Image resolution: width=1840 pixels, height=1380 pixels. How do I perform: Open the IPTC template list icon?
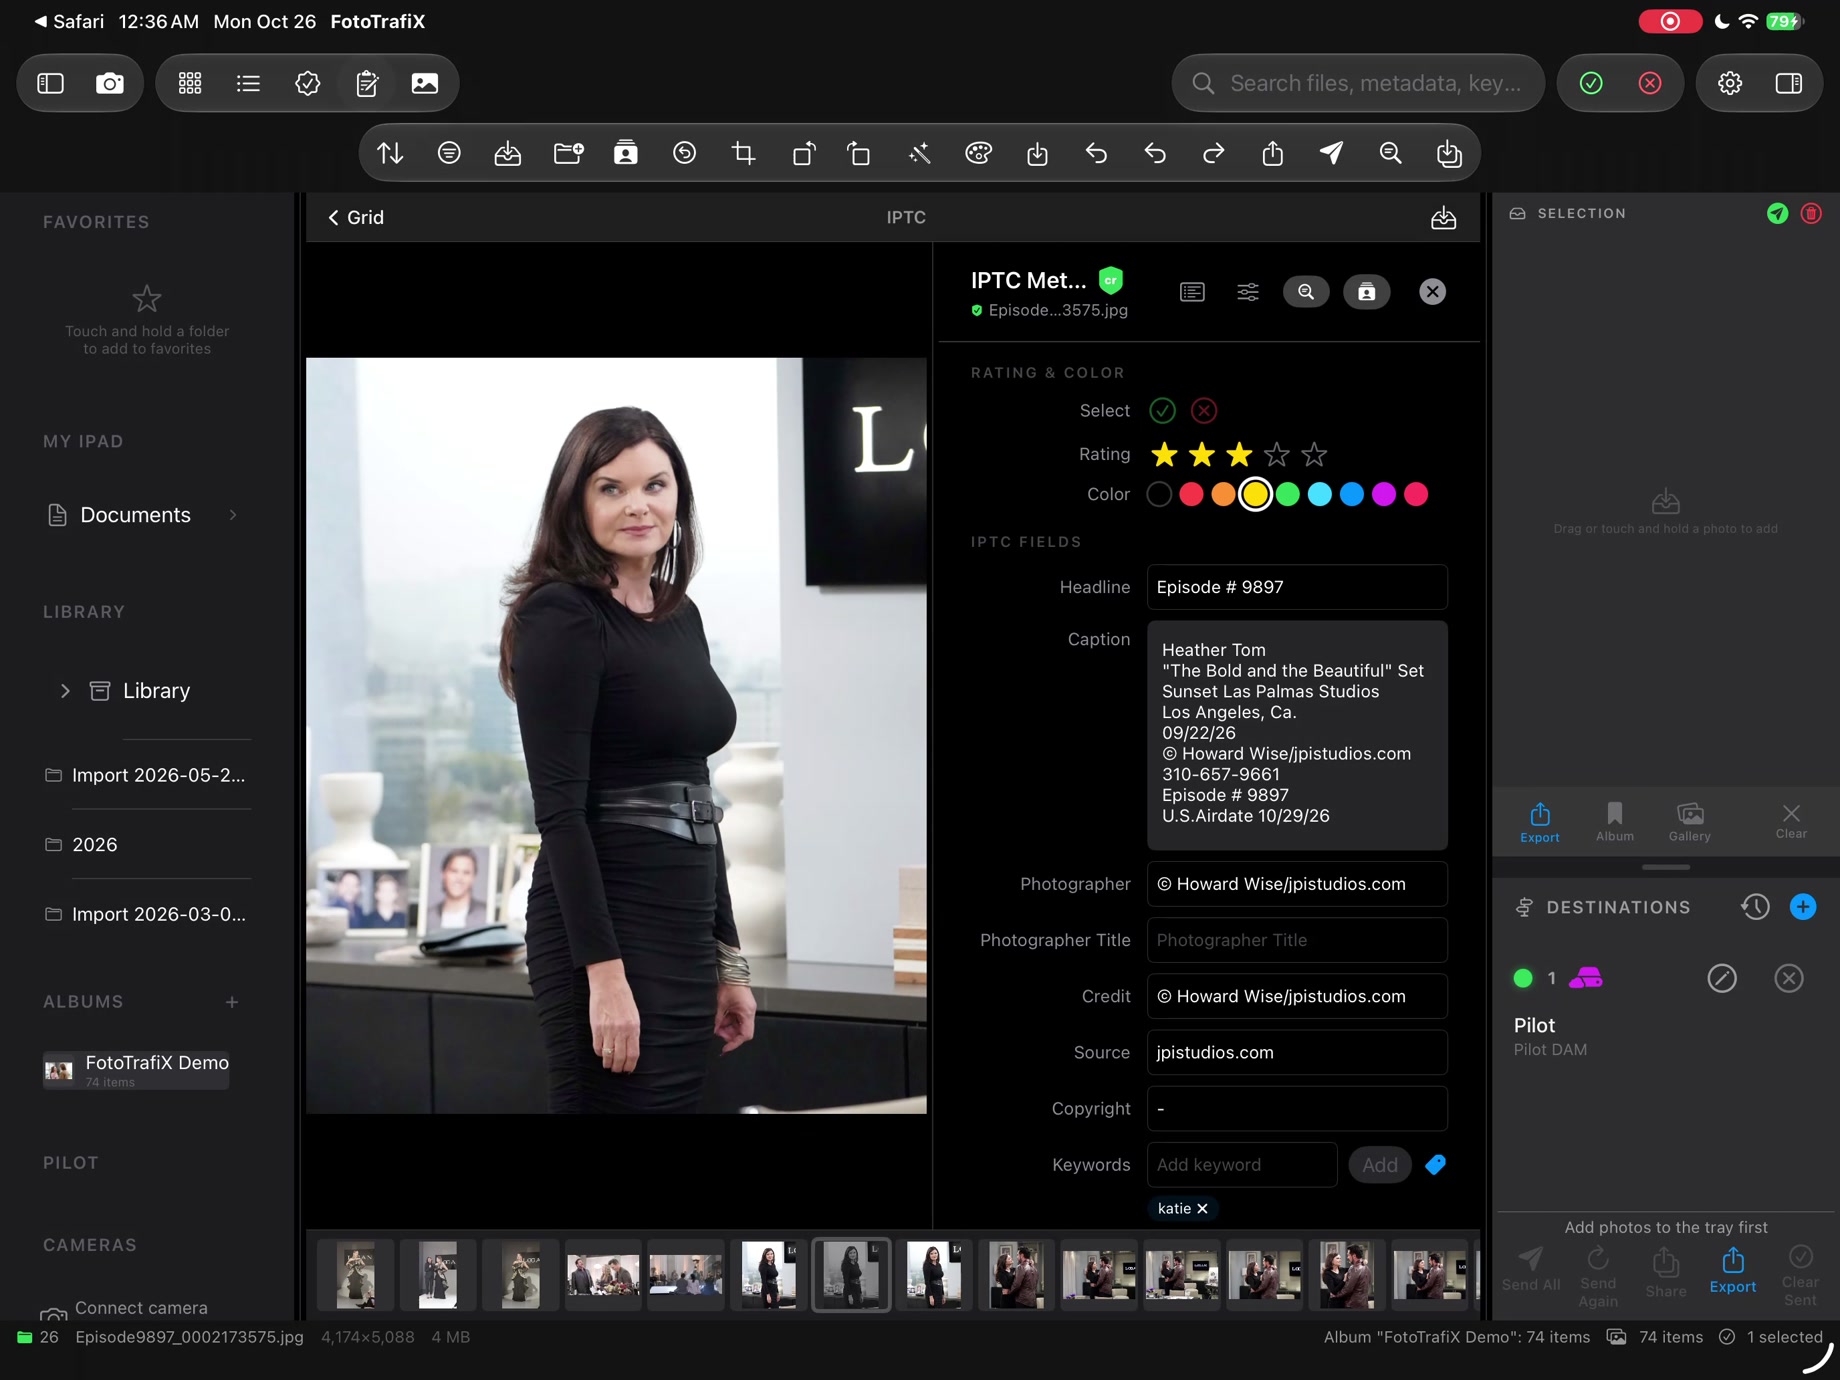pos(1192,292)
